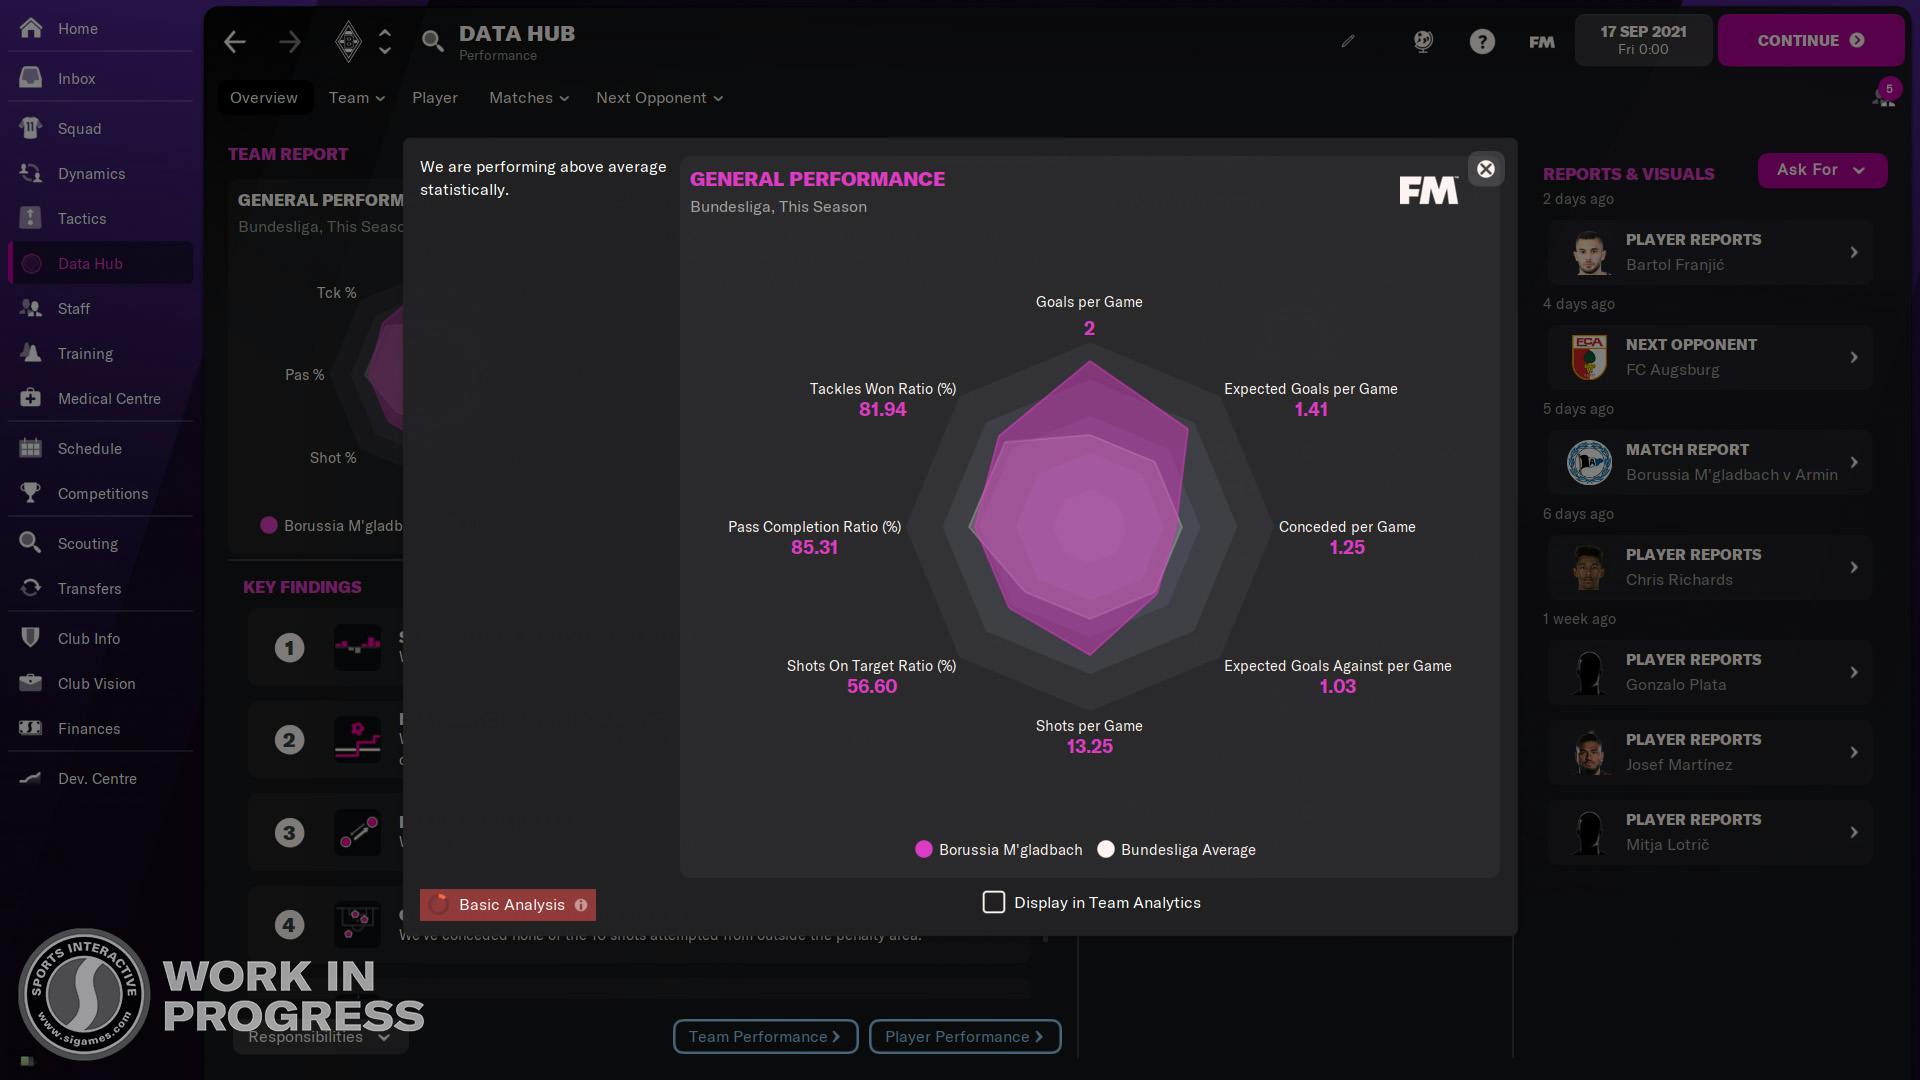Open the Ask For dropdown
Image resolution: width=1920 pixels, height=1080 pixels.
pyautogui.click(x=1822, y=170)
